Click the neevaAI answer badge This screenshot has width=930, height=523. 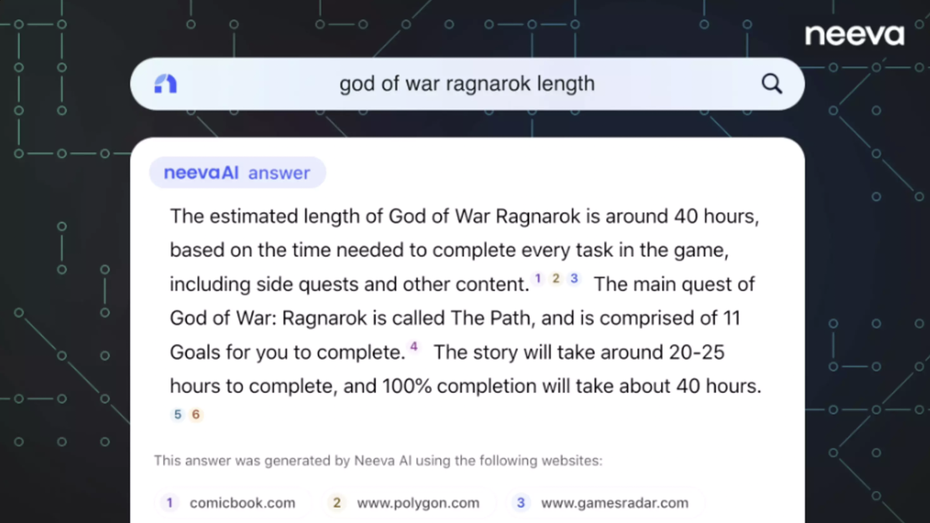tap(237, 173)
